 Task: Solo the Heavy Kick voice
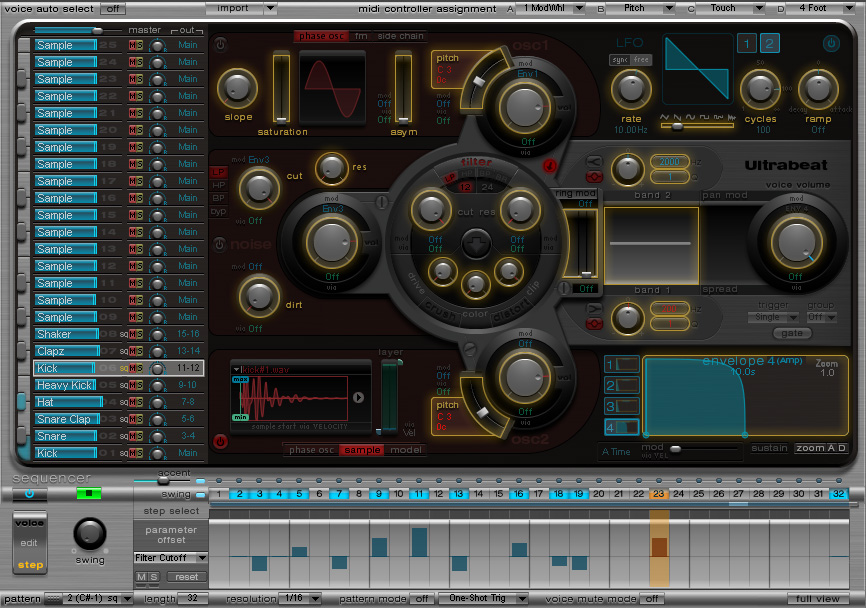pos(140,385)
